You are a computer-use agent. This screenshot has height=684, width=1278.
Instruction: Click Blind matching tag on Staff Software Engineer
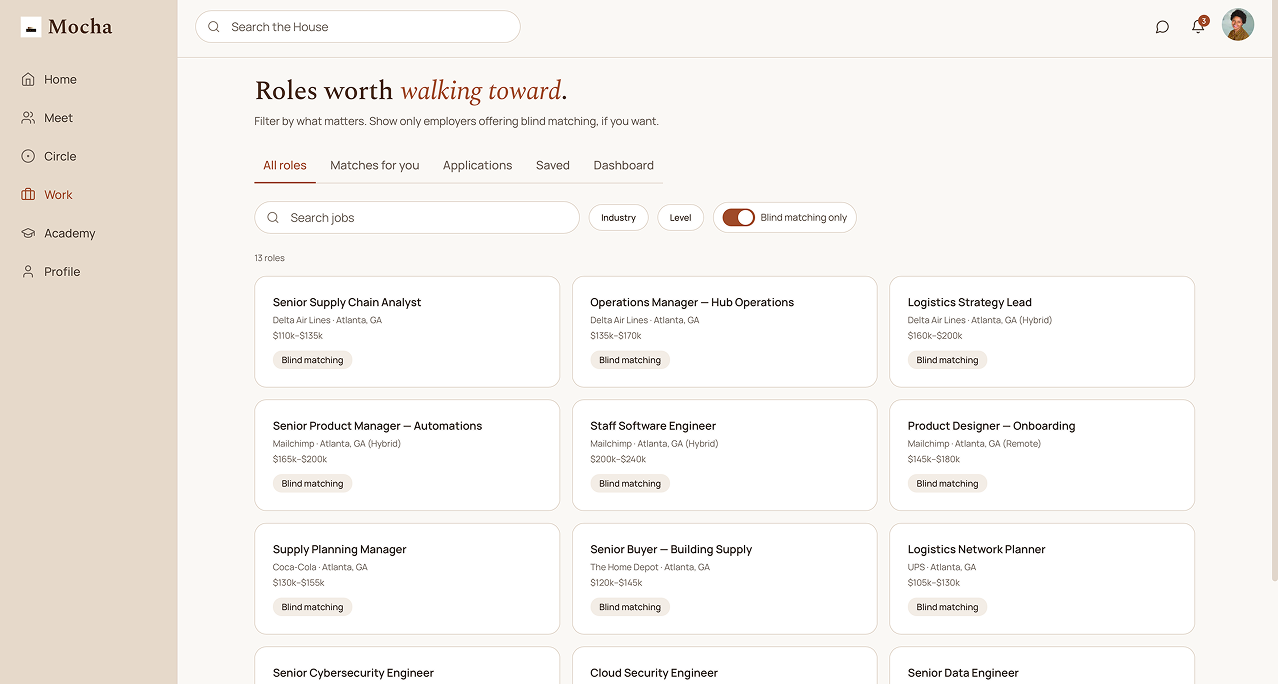click(630, 484)
